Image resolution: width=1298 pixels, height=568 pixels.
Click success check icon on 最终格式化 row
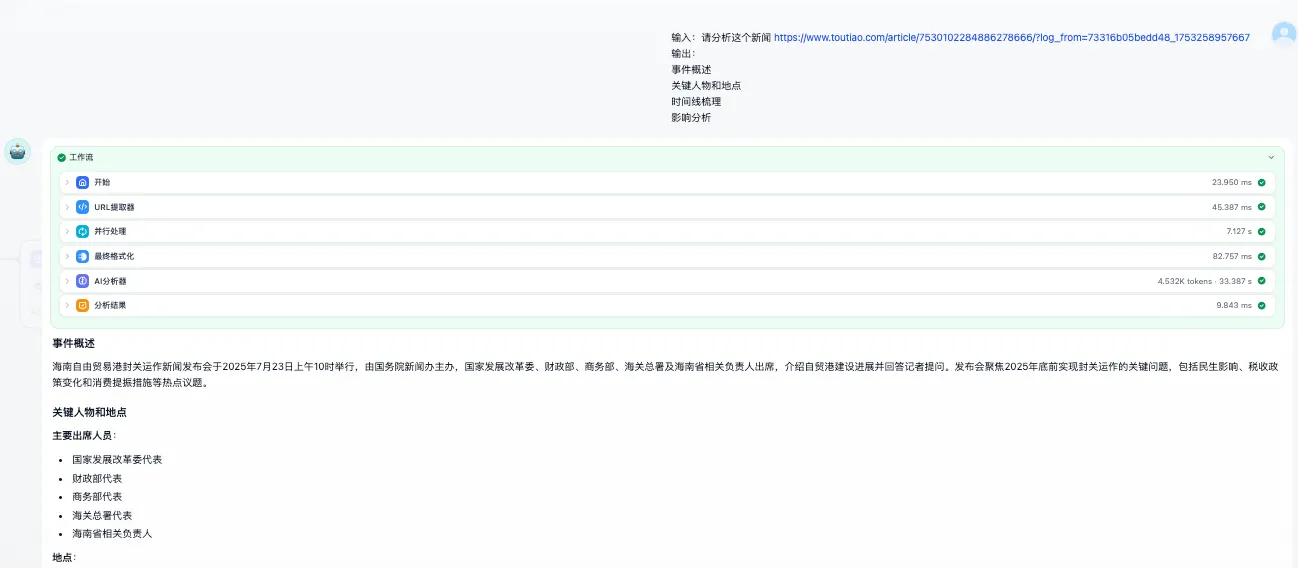(x=1262, y=256)
